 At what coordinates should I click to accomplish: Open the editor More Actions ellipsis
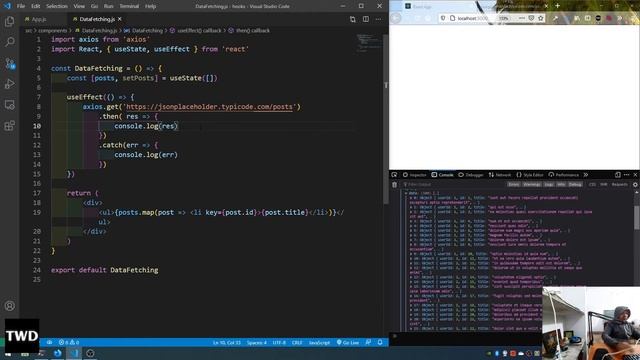coord(378,19)
